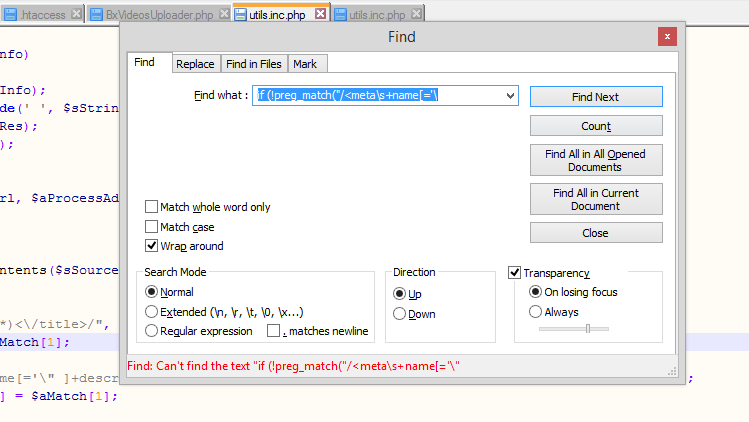
Task: Click editor line 'Res);'
Action: pyautogui.click(x=19, y=126)
